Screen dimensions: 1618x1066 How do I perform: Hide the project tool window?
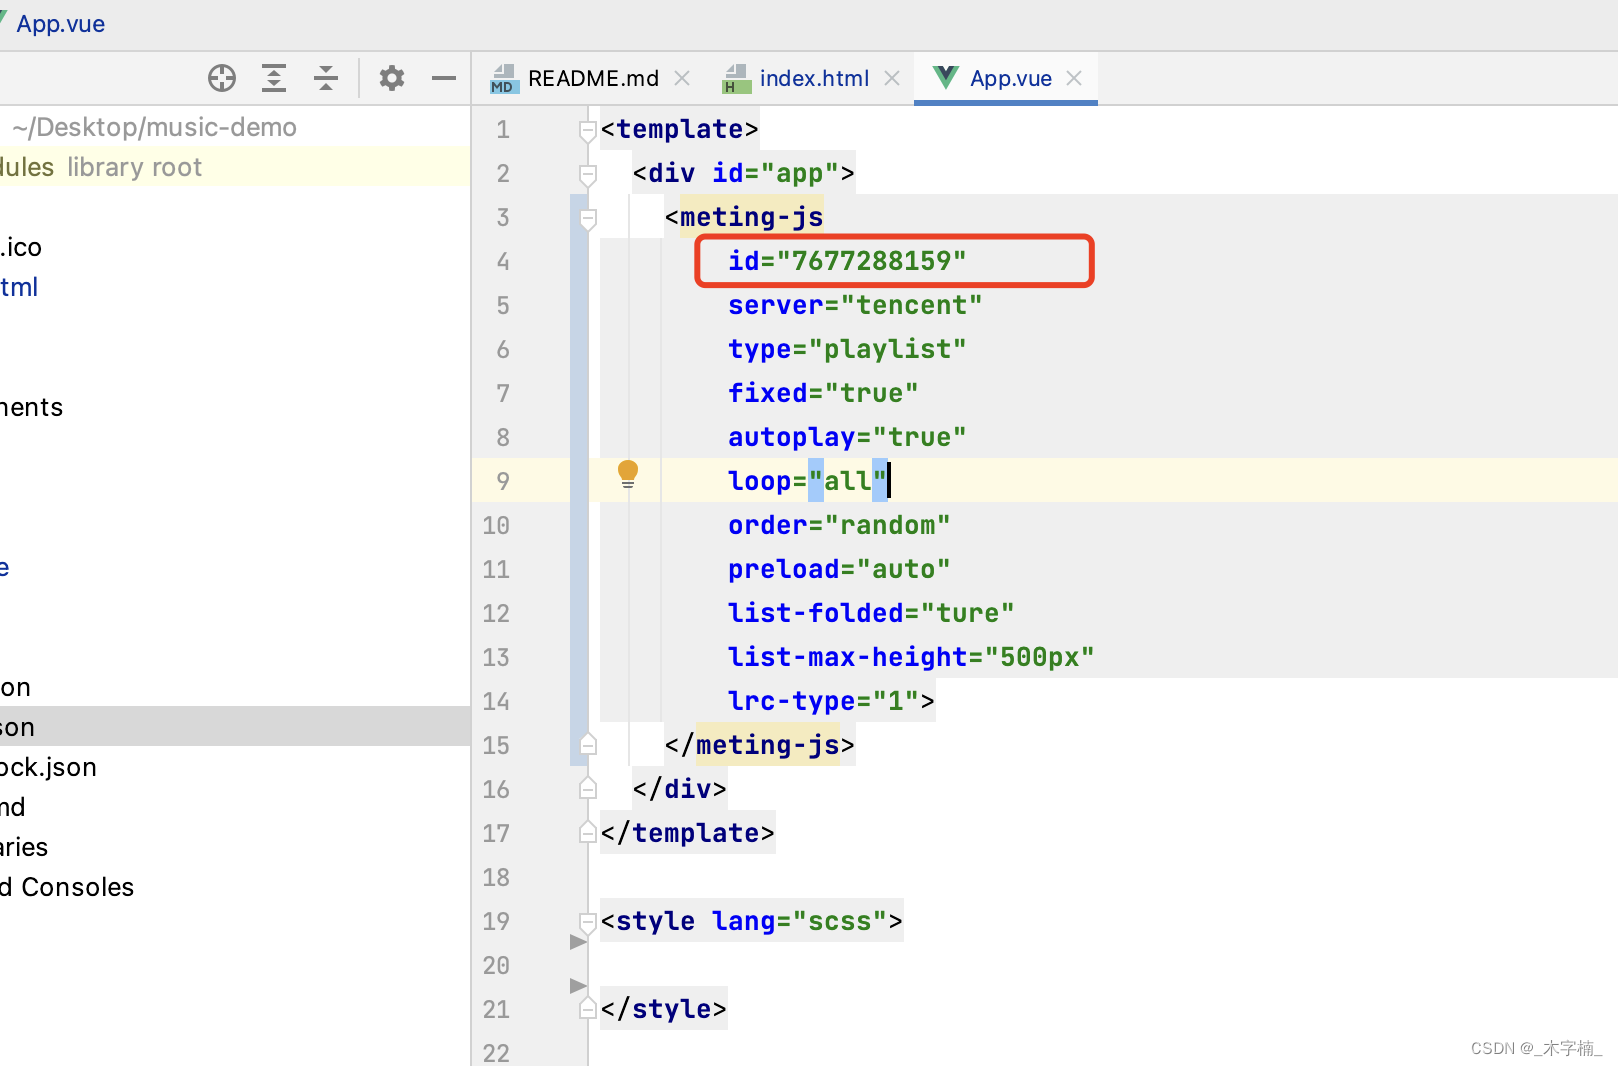coord(444,78)
